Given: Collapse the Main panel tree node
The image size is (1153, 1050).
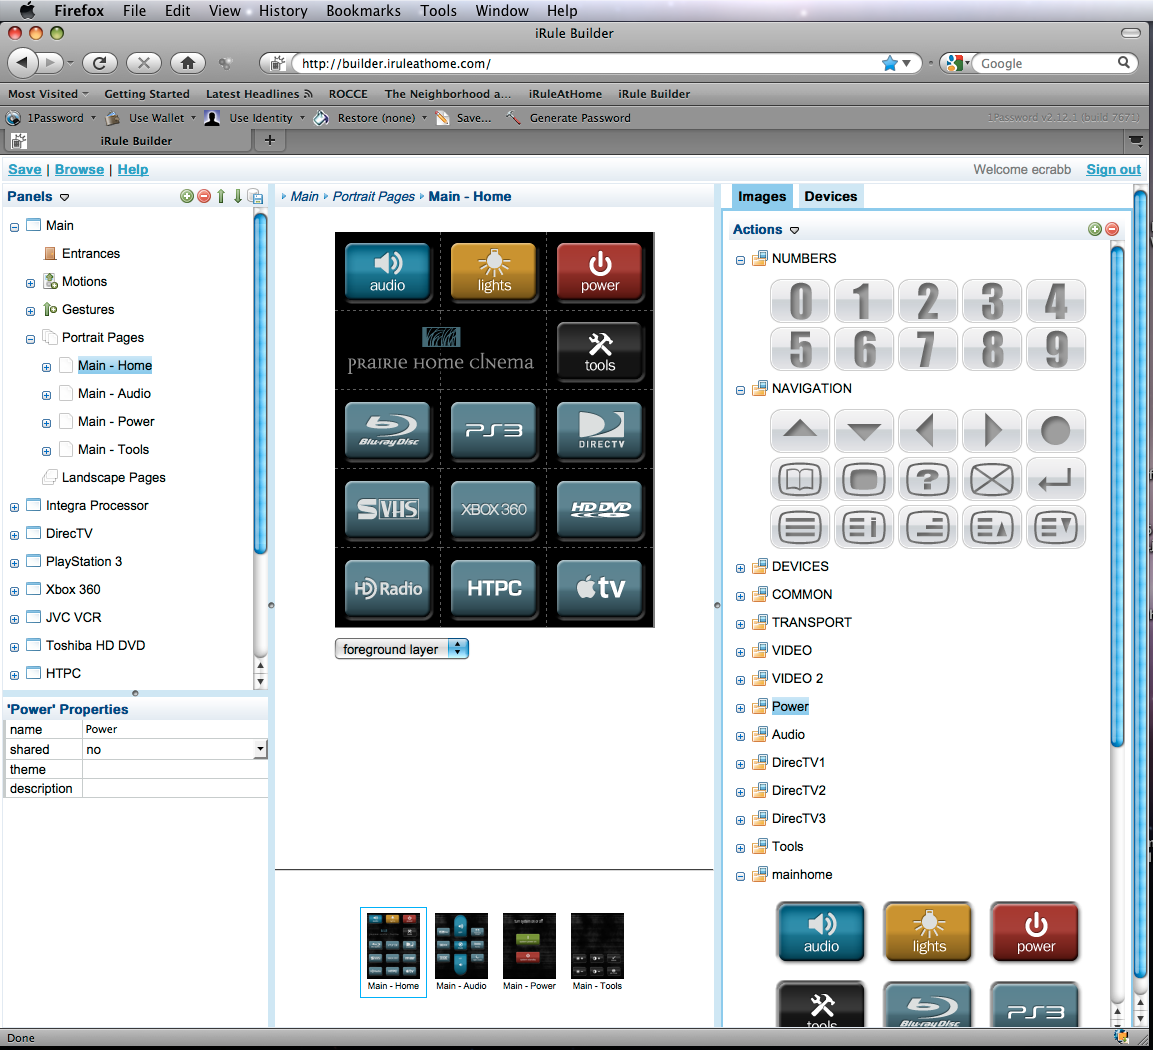Looking at the screenshot, I should (14, 227).
